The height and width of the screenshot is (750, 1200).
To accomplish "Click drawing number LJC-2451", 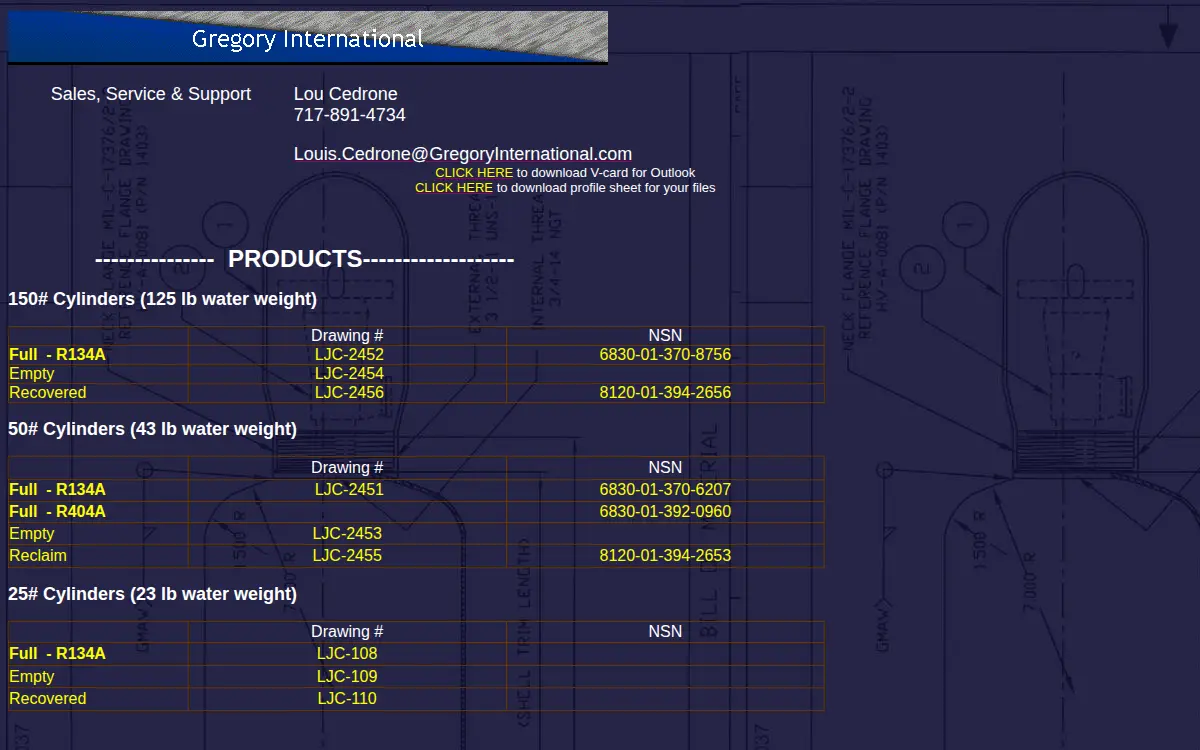I will pyautogui.click(x=349, y=490).
